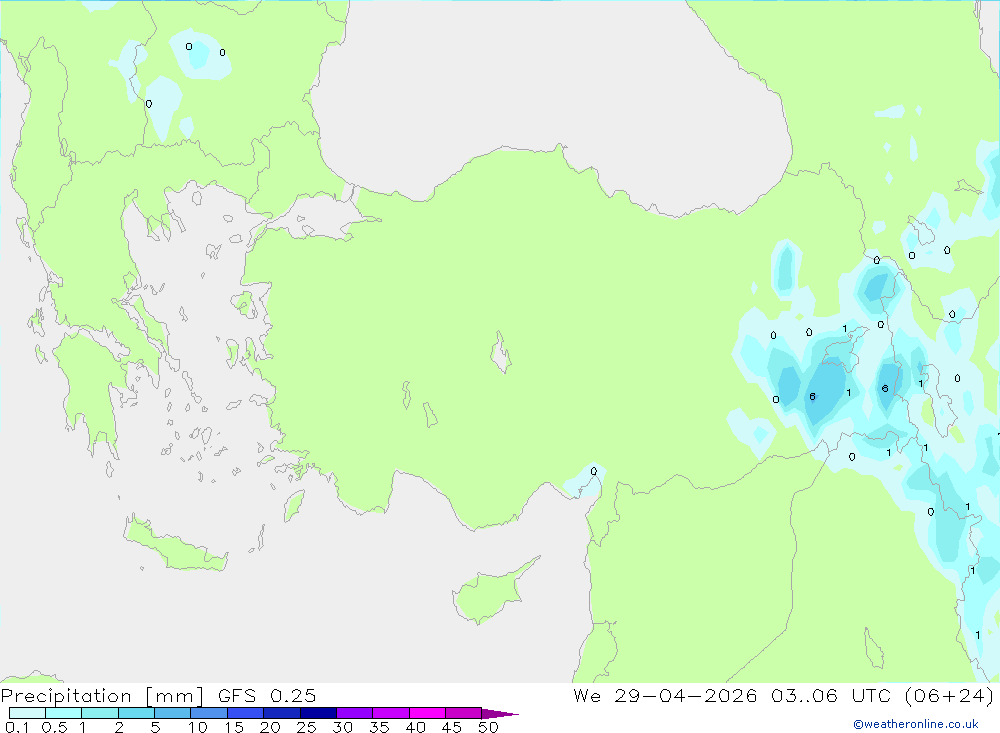This screenshot has width=1000, height=733.
Task: Click the 'We 29-04-2026' date text
Action: click(x=665, y=695)
